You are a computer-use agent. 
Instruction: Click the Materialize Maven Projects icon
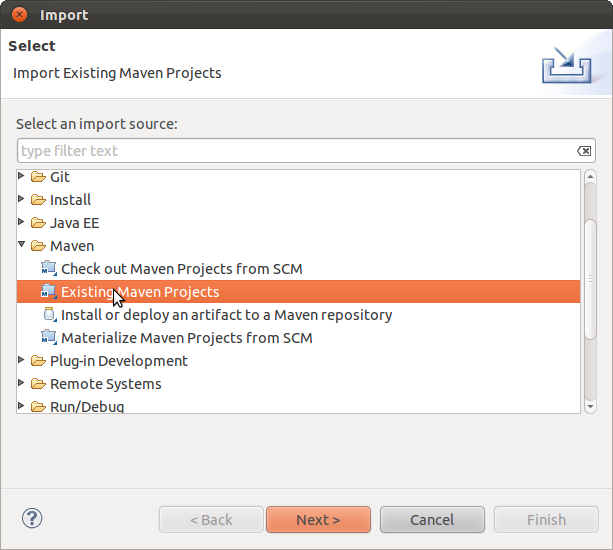click(49, 338)
